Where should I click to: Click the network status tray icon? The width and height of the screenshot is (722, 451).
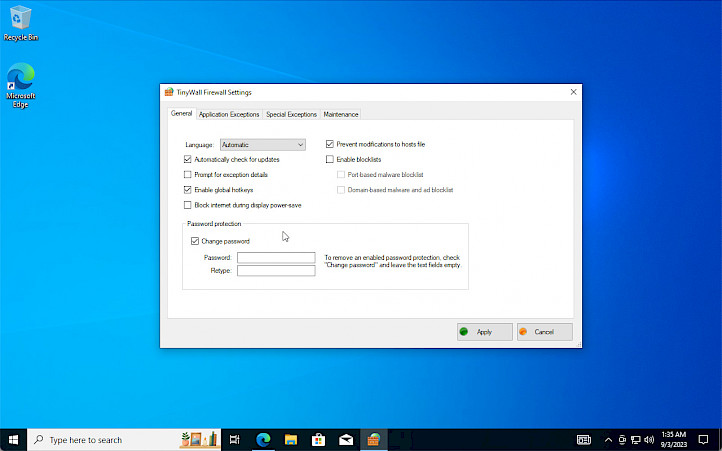[x=636, y=439]
